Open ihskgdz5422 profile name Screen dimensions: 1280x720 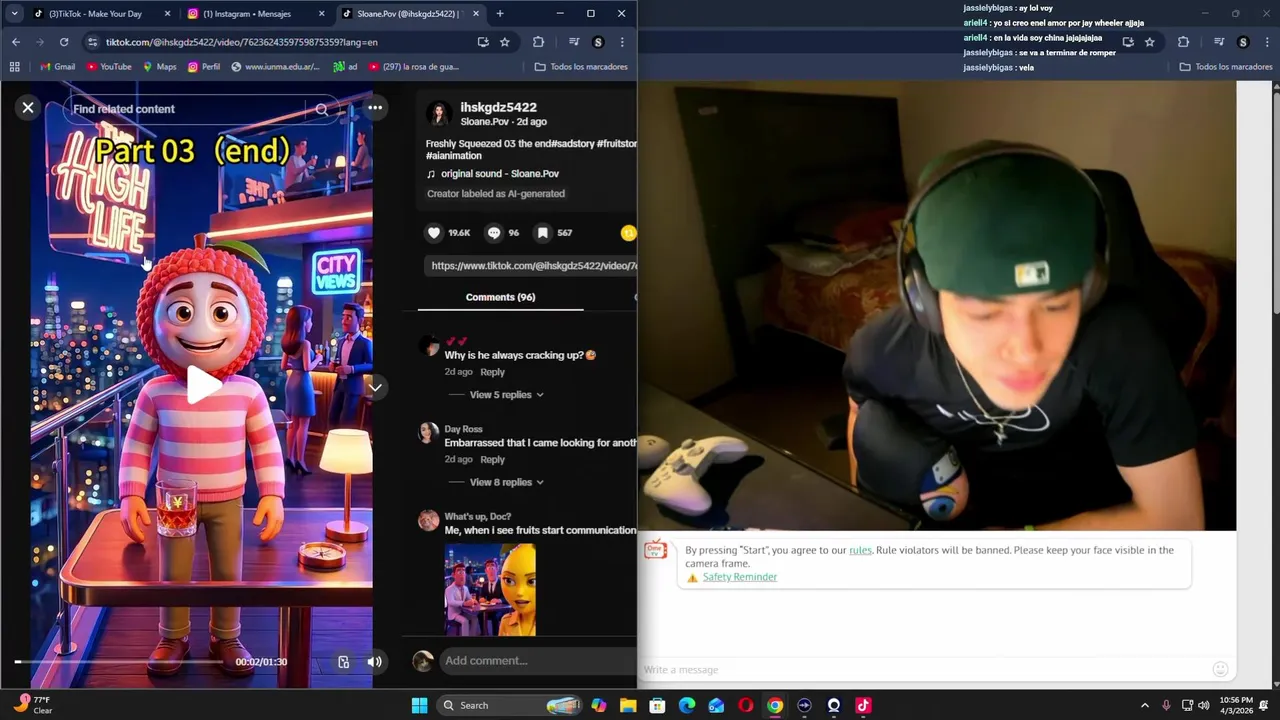coord(498,107)
